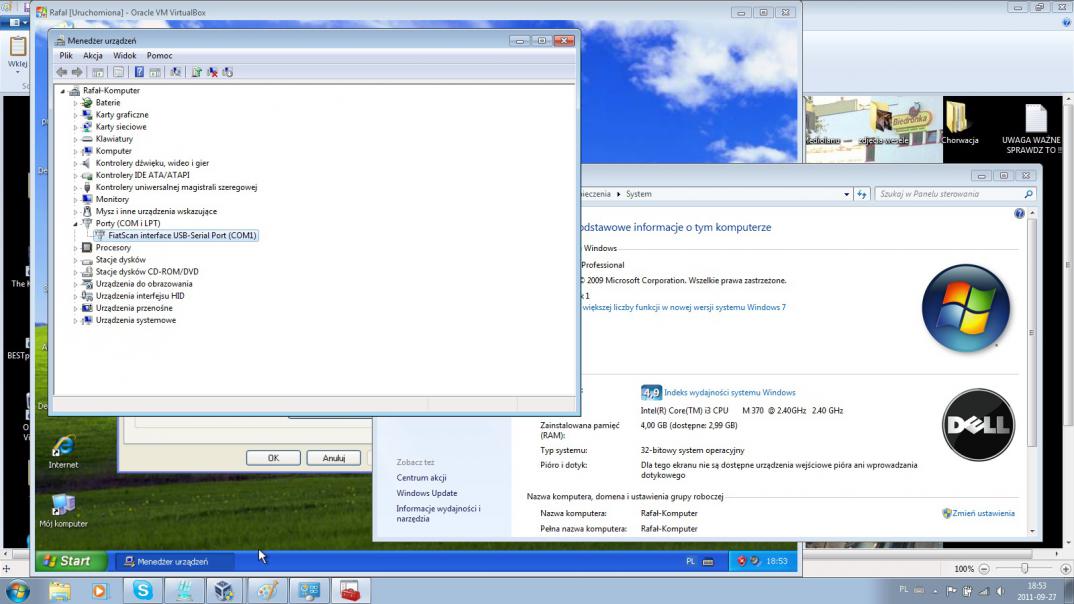Click the refresh button beside the address bar
This screenshot has width=1074, height=604.
pos(862,194)
